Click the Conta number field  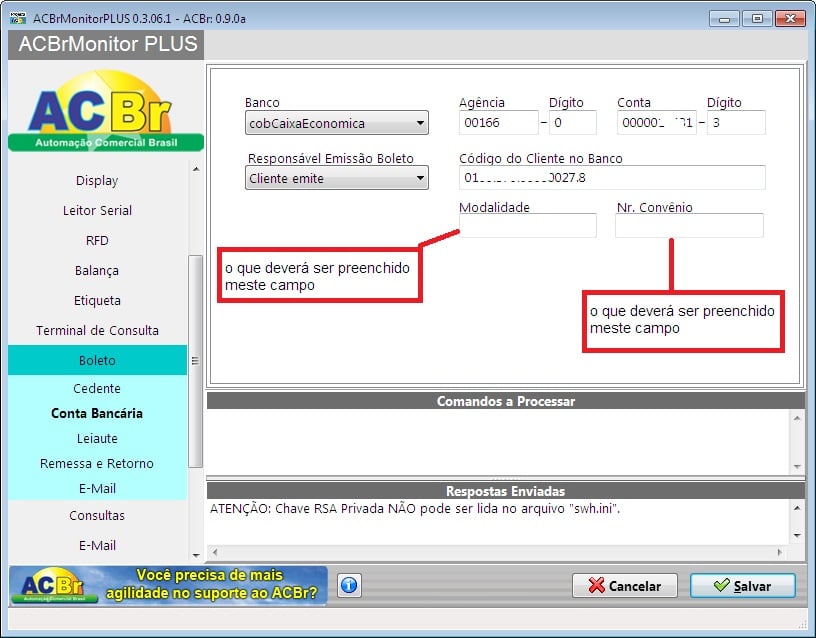(x=656, y=122)
